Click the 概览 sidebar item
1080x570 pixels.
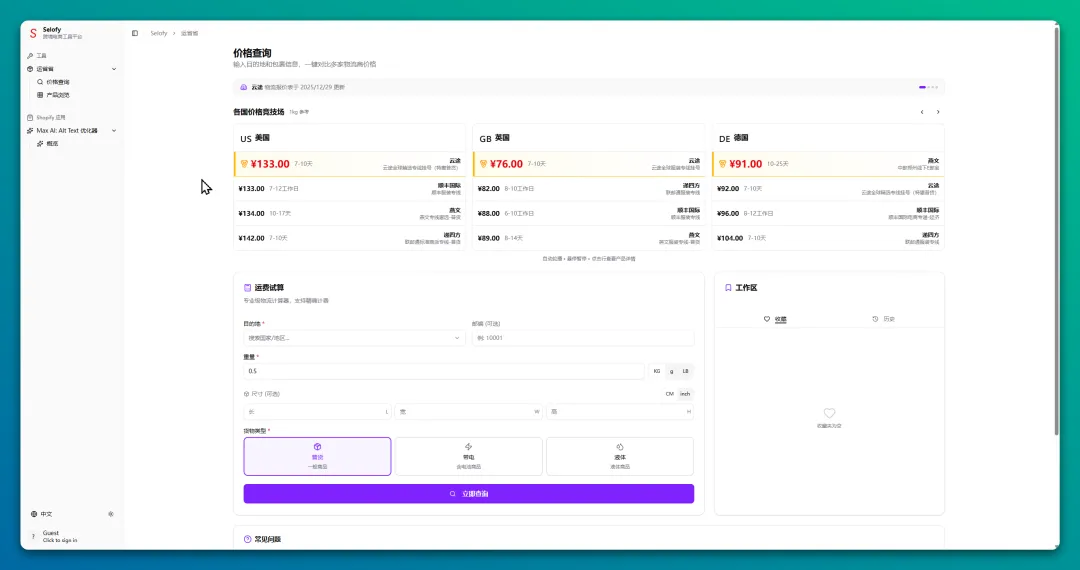[x=52, y=143]
